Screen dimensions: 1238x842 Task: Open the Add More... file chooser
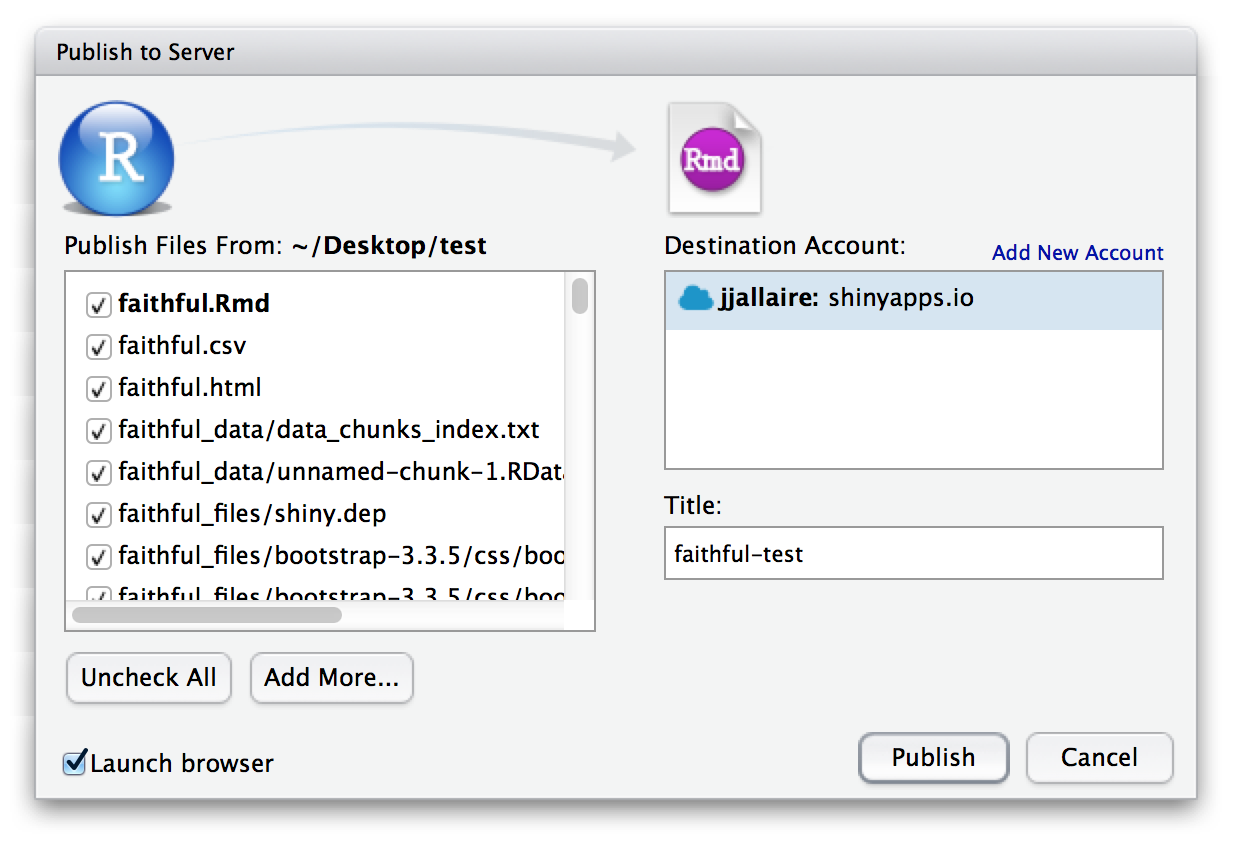click(x=331, y=678)
